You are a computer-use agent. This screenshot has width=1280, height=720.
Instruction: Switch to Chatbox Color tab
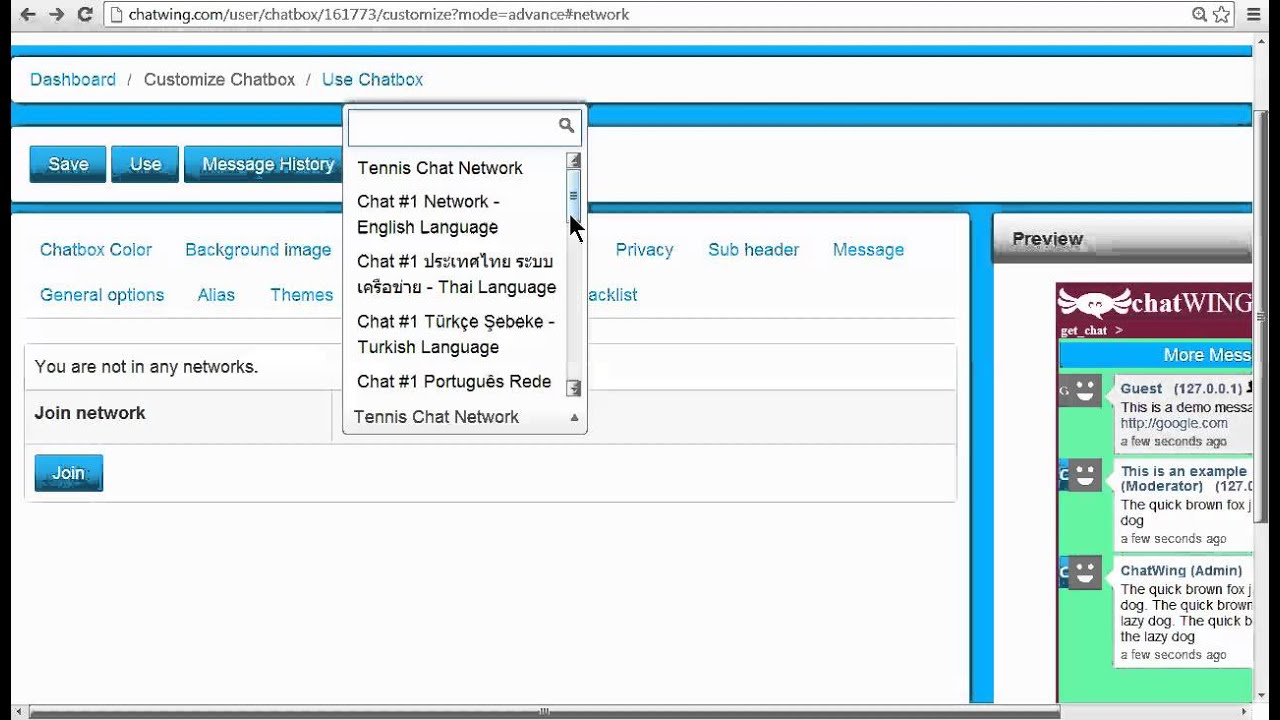(x=96, y=250)
